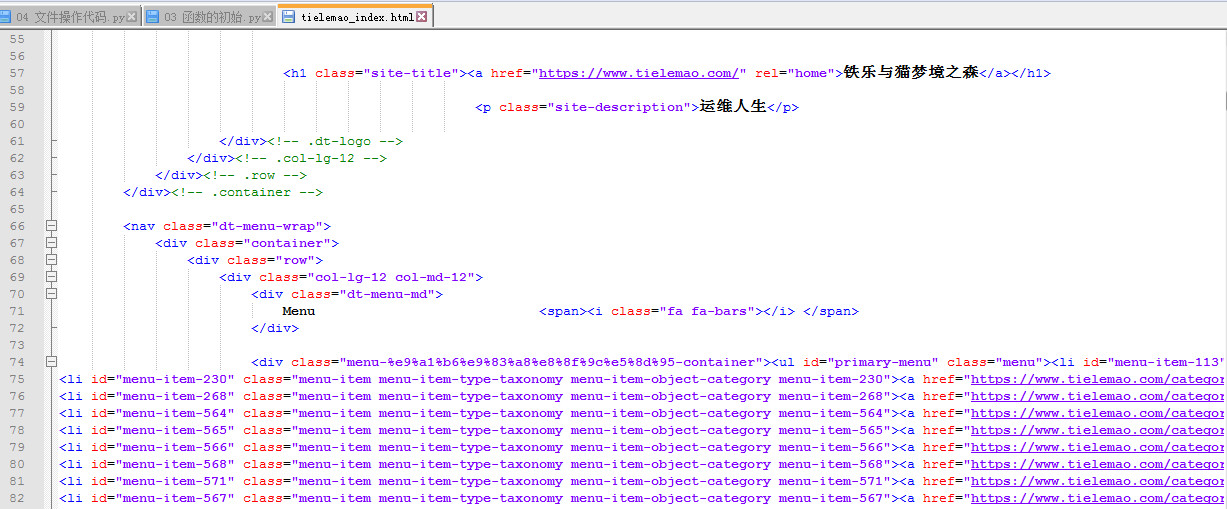Switch to the 03 函数的初始.py tab
The image size is (1227, 509).
(209, 16)
